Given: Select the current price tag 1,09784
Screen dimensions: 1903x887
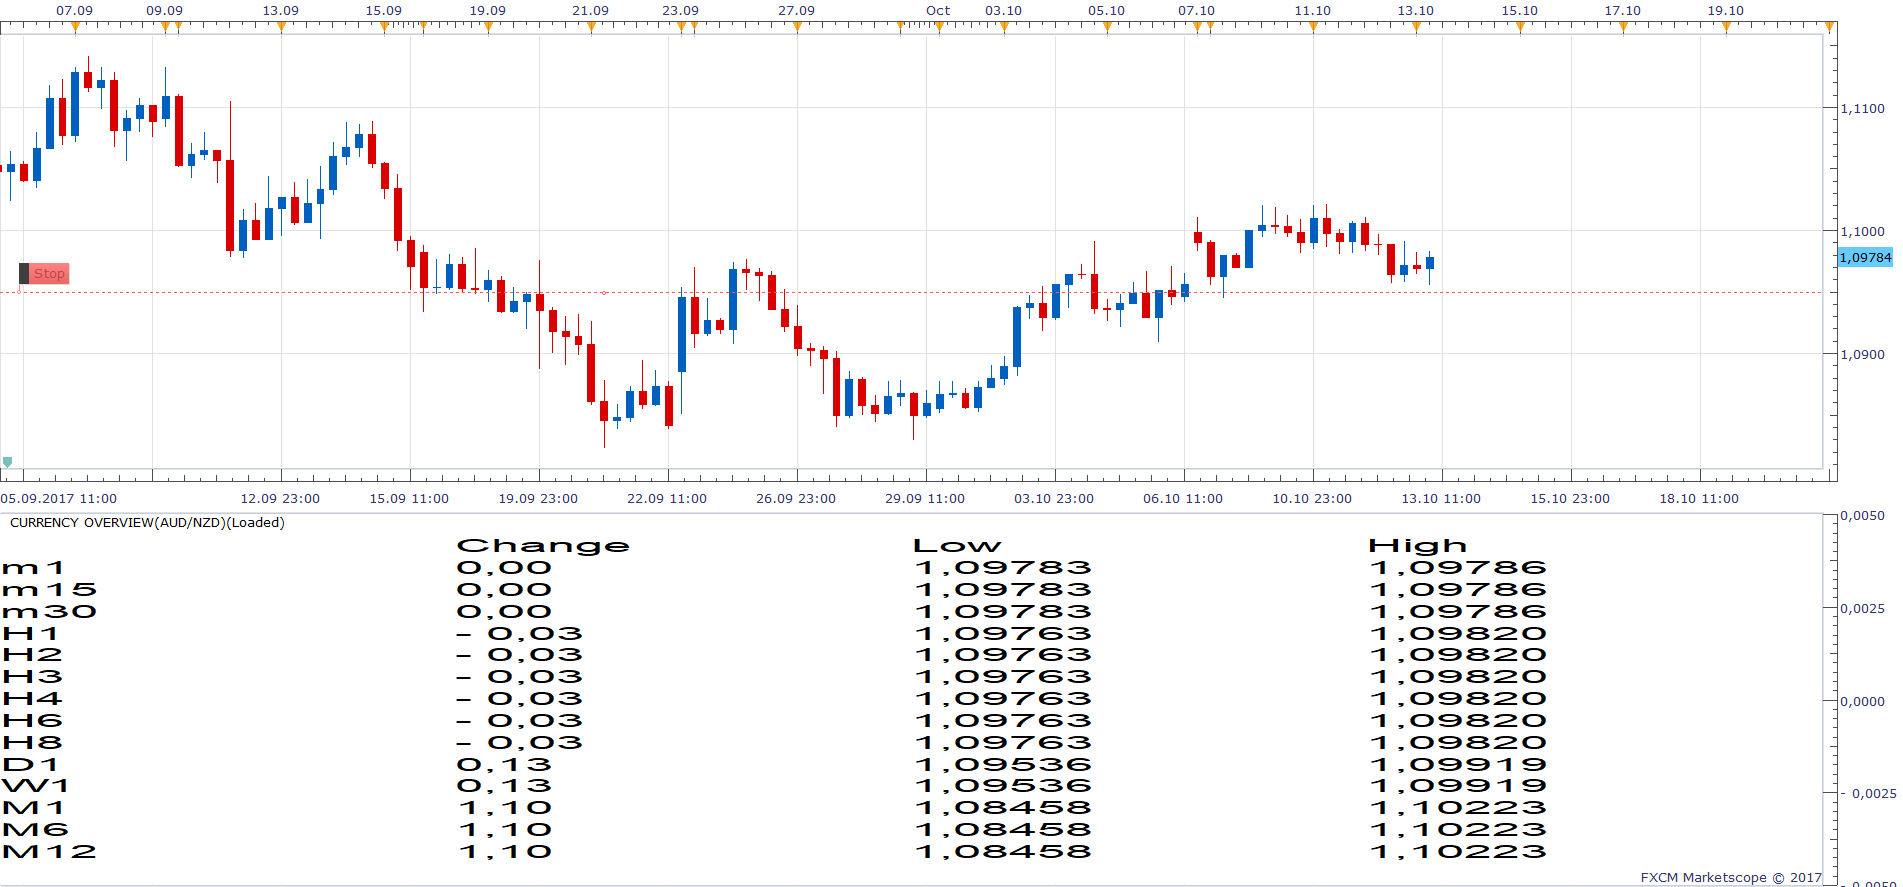Looking at the screenshot, I should pos(1865,257).
